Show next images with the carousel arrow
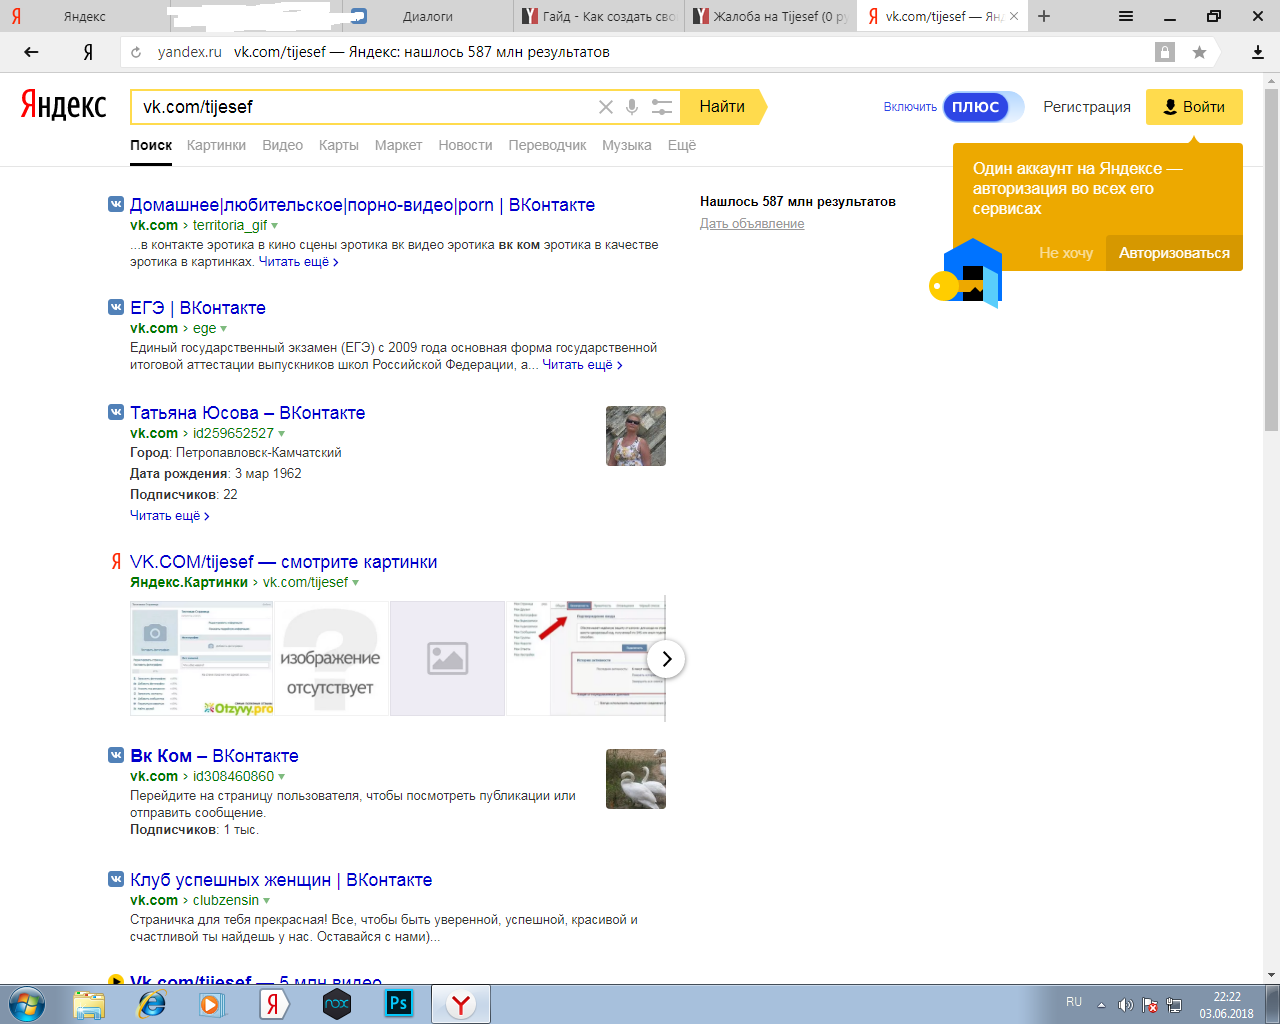The image size is (1280, 1024). 666,659
